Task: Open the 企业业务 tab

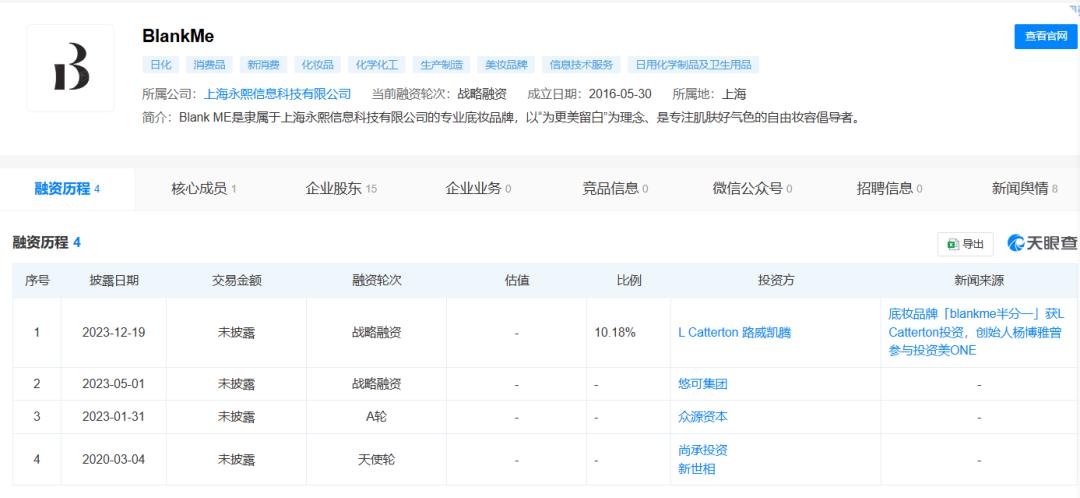Action: pyautogui.click(x=478, y=189)
